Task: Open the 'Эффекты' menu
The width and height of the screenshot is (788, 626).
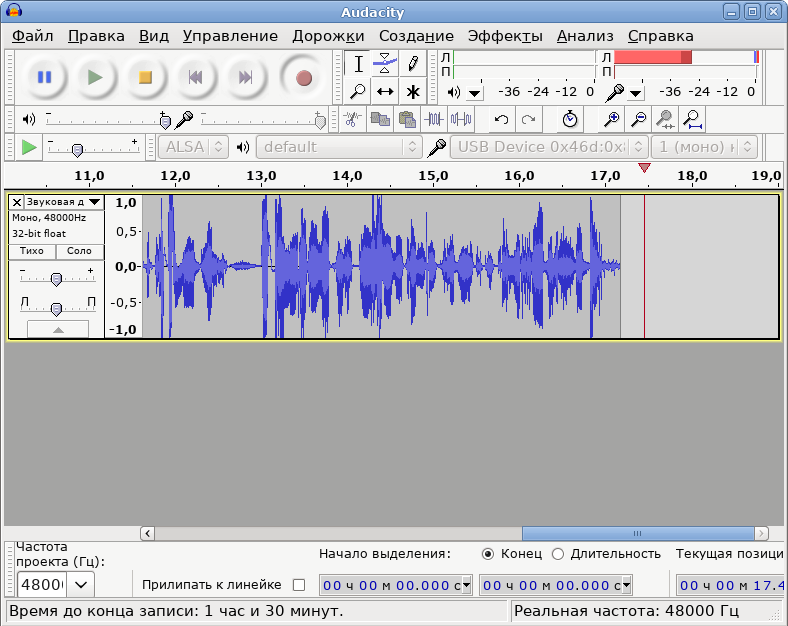Action: pos(505,36)
